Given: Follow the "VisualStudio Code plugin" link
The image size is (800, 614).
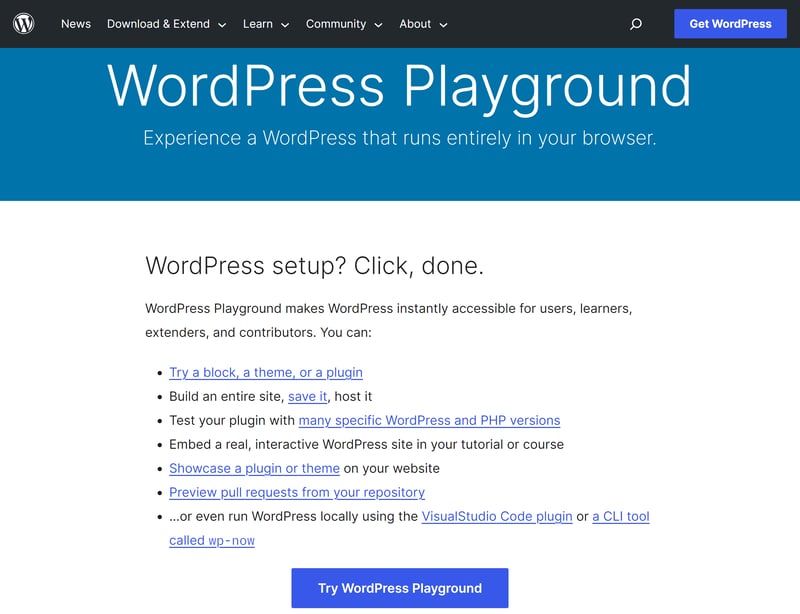Looking at the screenshot, I should pos(497,516).
